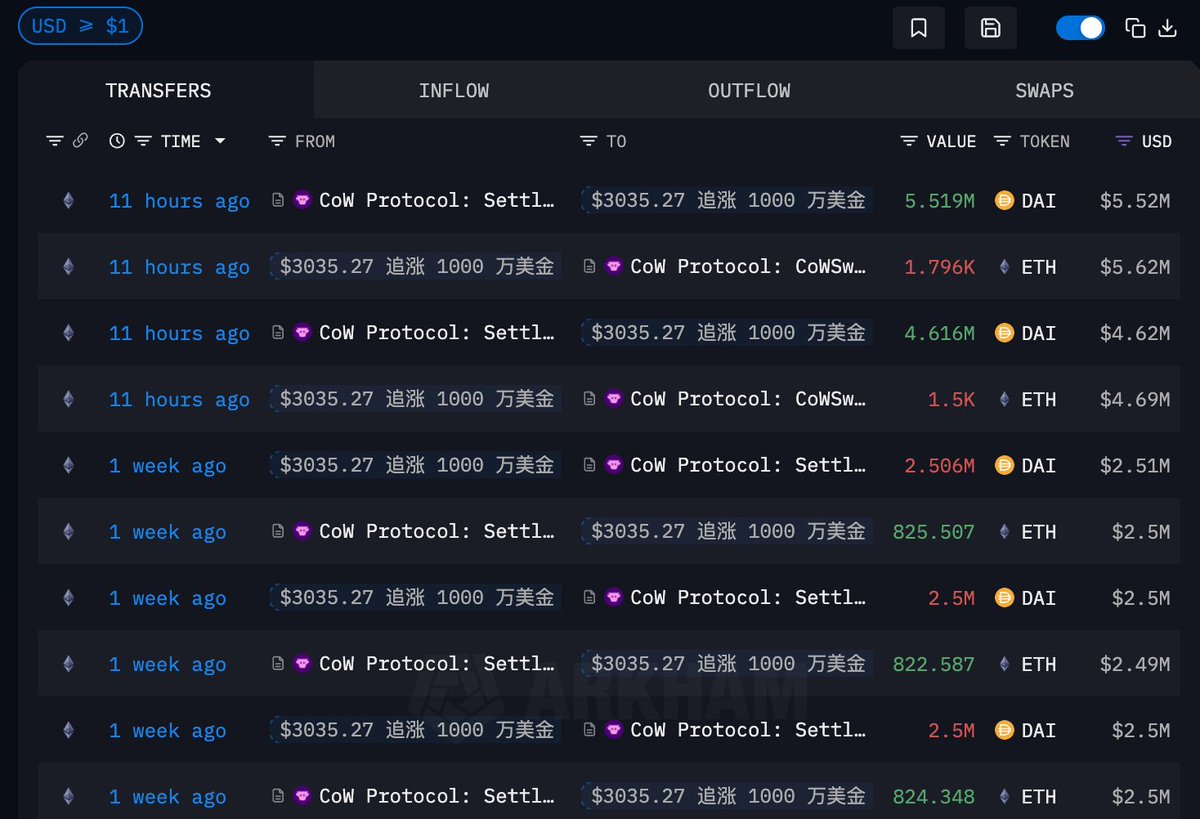Viewport: 1200px width, 819px height.
Task: Click Ethereum chain icon in 1.796K ETH row
Action: (68, 267)
